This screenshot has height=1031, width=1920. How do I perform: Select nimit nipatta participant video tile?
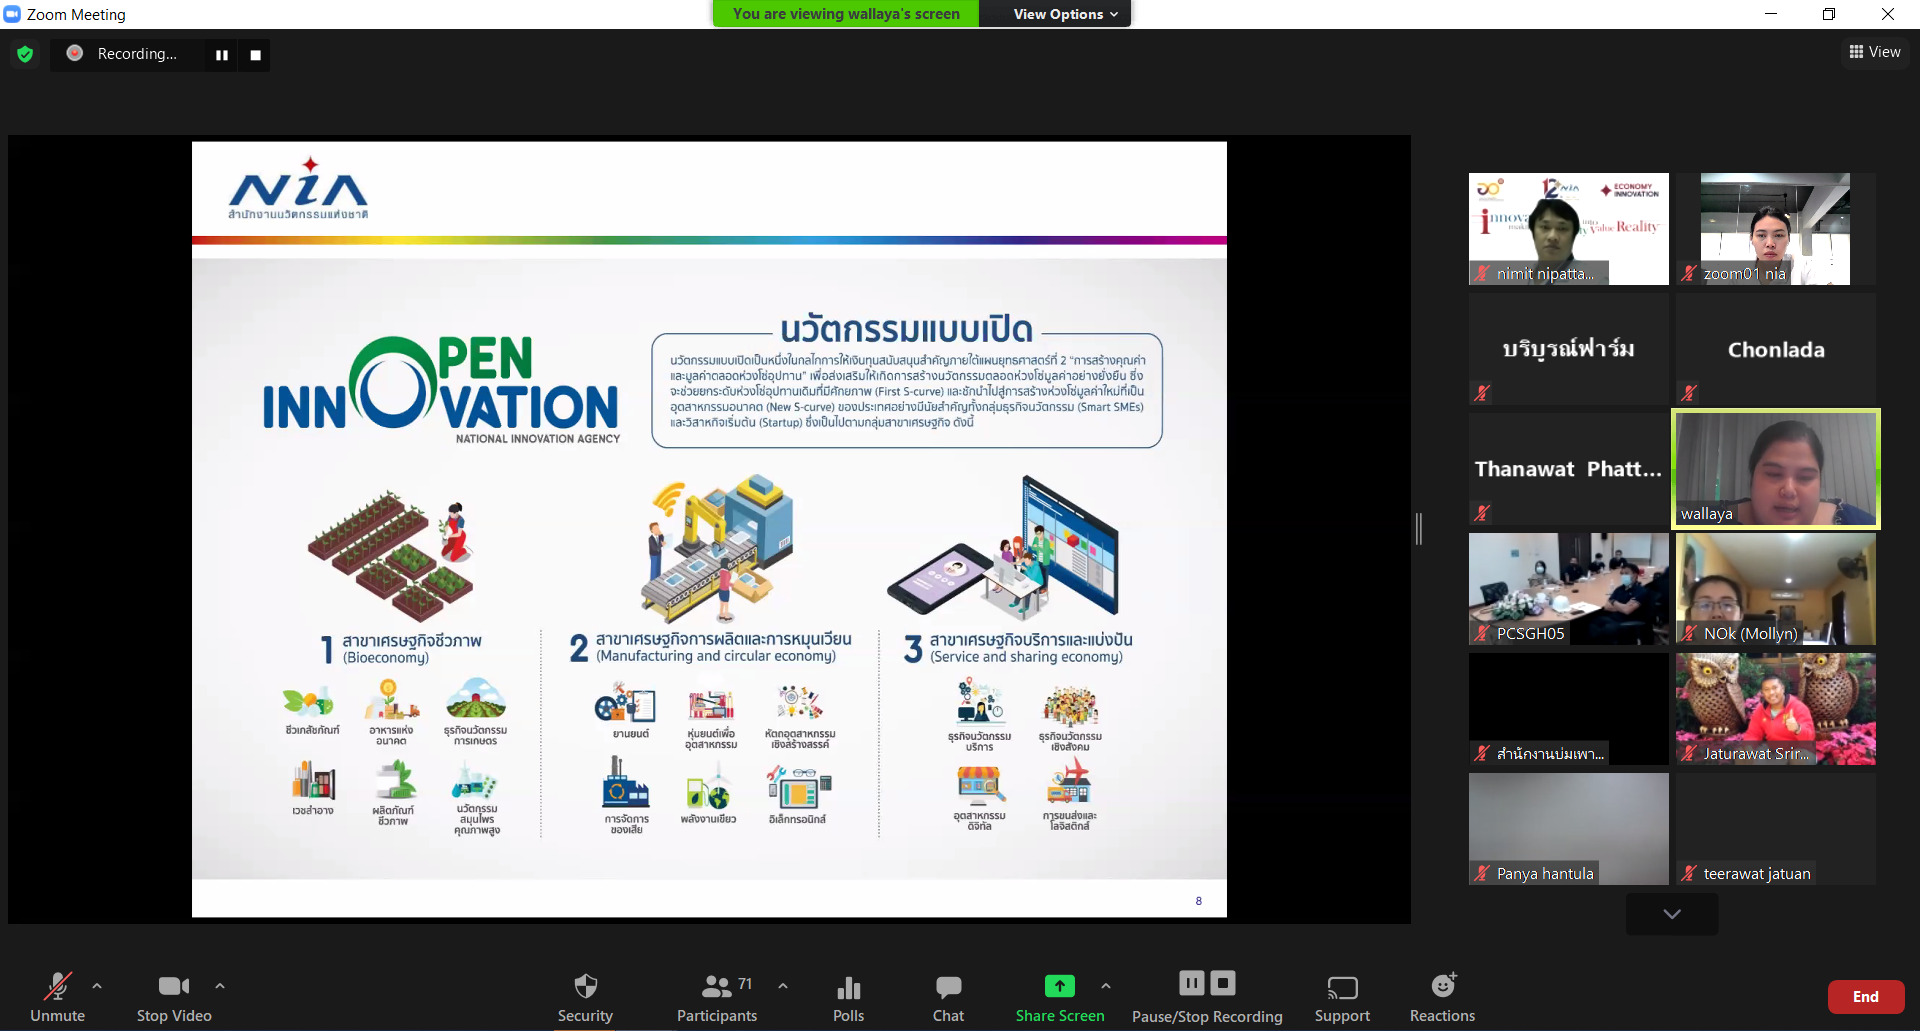[x=1568, y=229]
